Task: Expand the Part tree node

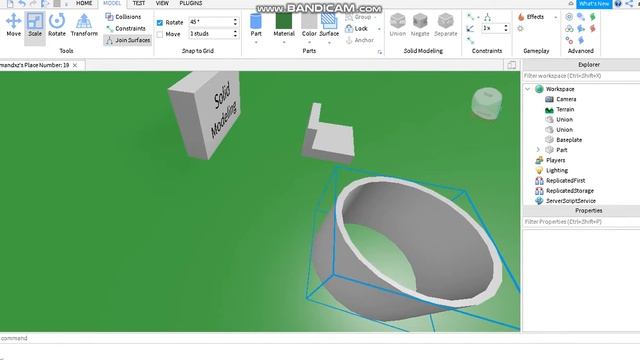Action: [x=538, y=150]
